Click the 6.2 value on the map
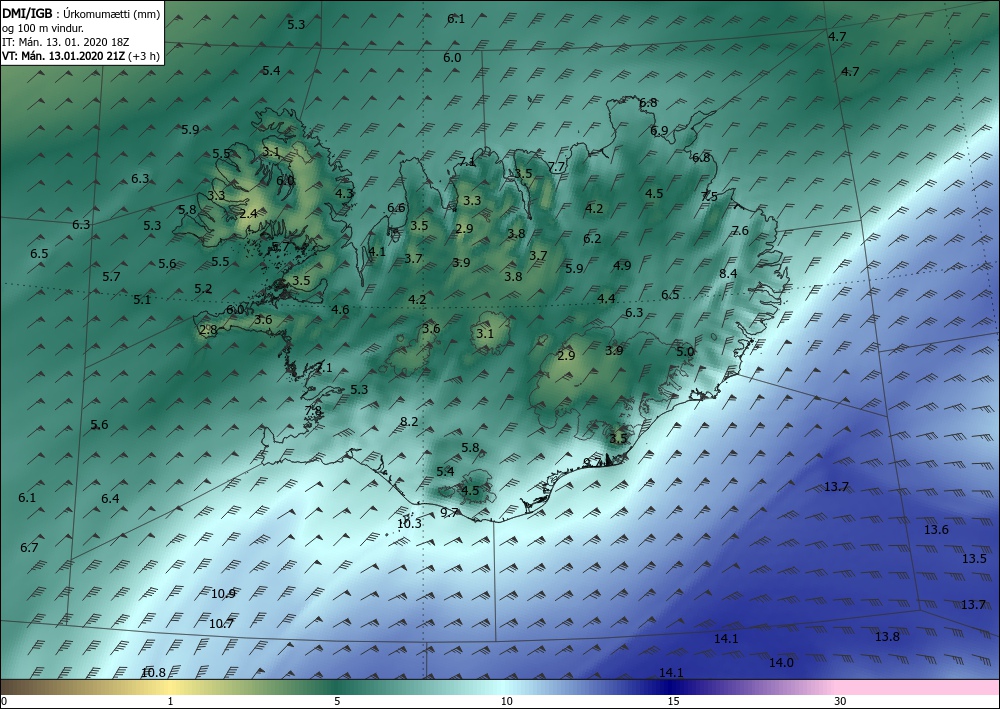The height and width of the screenshot is (709, 1000). tap(592, 239)
